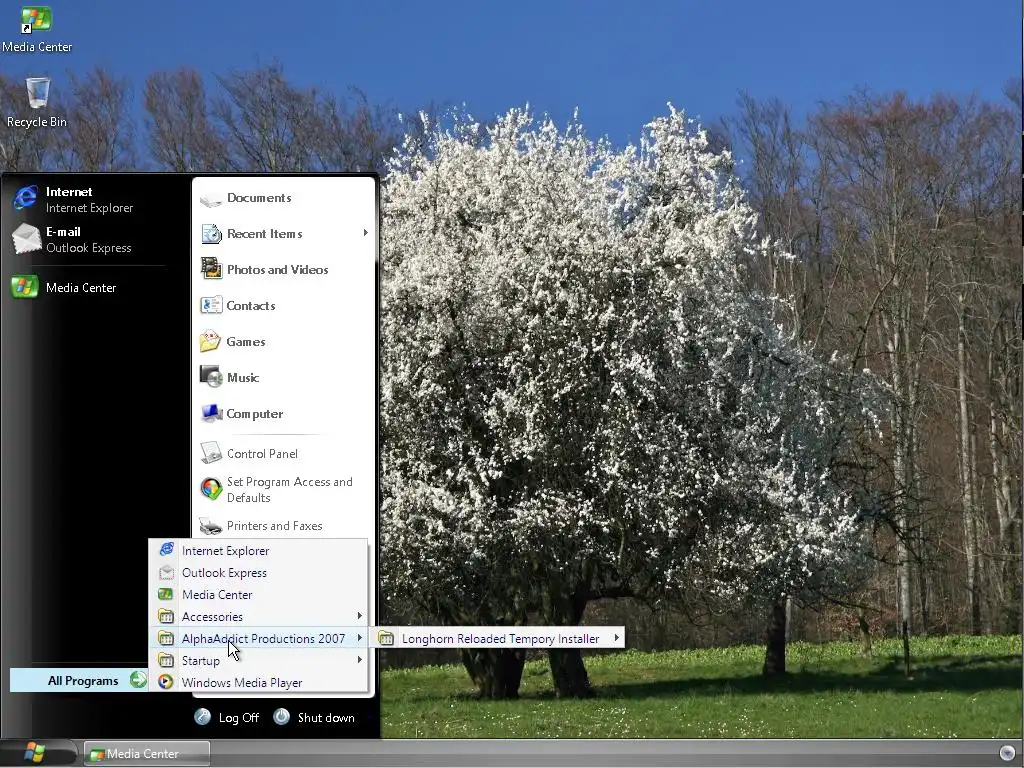Expand the AlphaAddict Productions 2007 submenu arrow

pos(359,638)
